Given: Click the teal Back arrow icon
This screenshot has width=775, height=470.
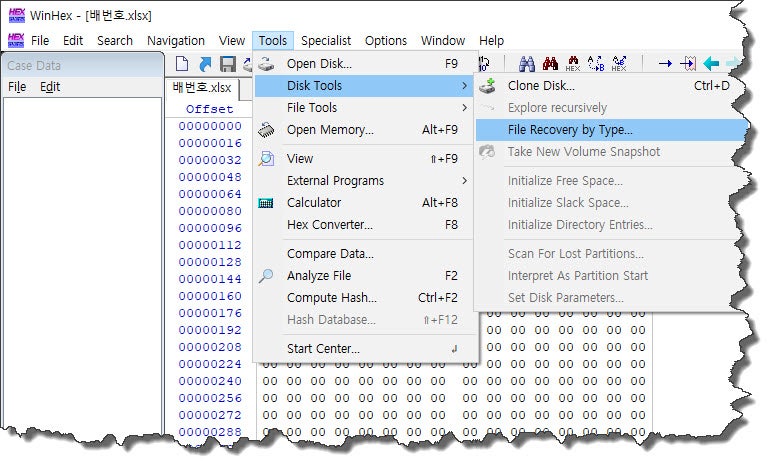Looking at the screenshot, I should click(711, 63).
